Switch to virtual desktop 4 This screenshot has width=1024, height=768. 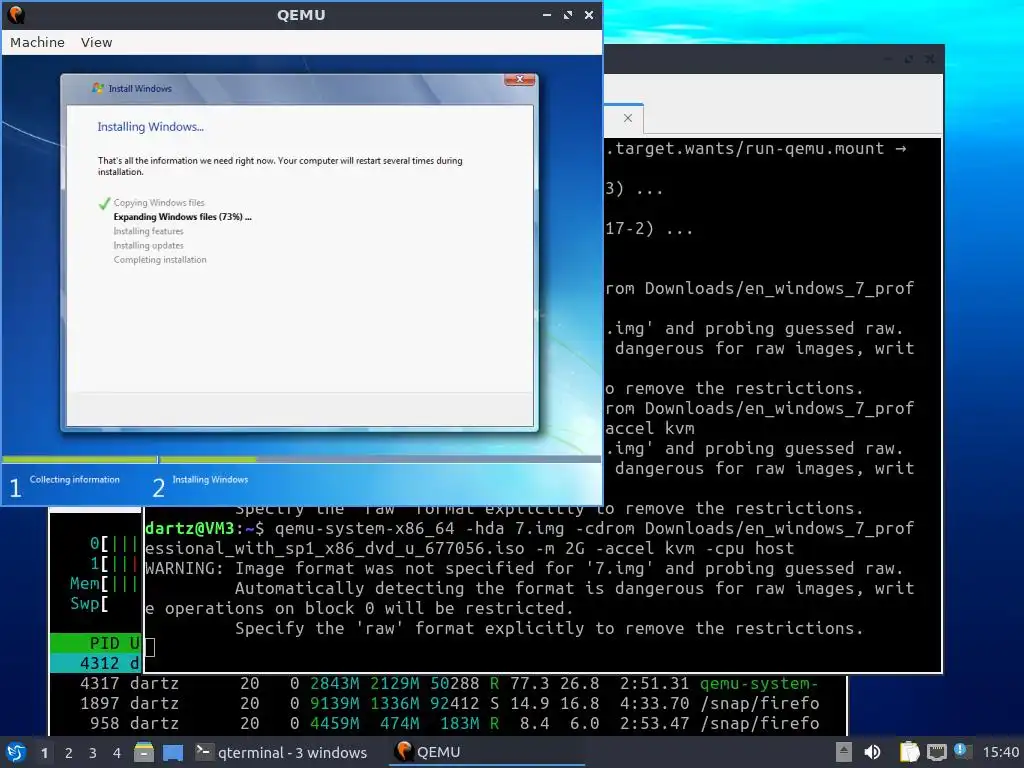pos(117,753)
